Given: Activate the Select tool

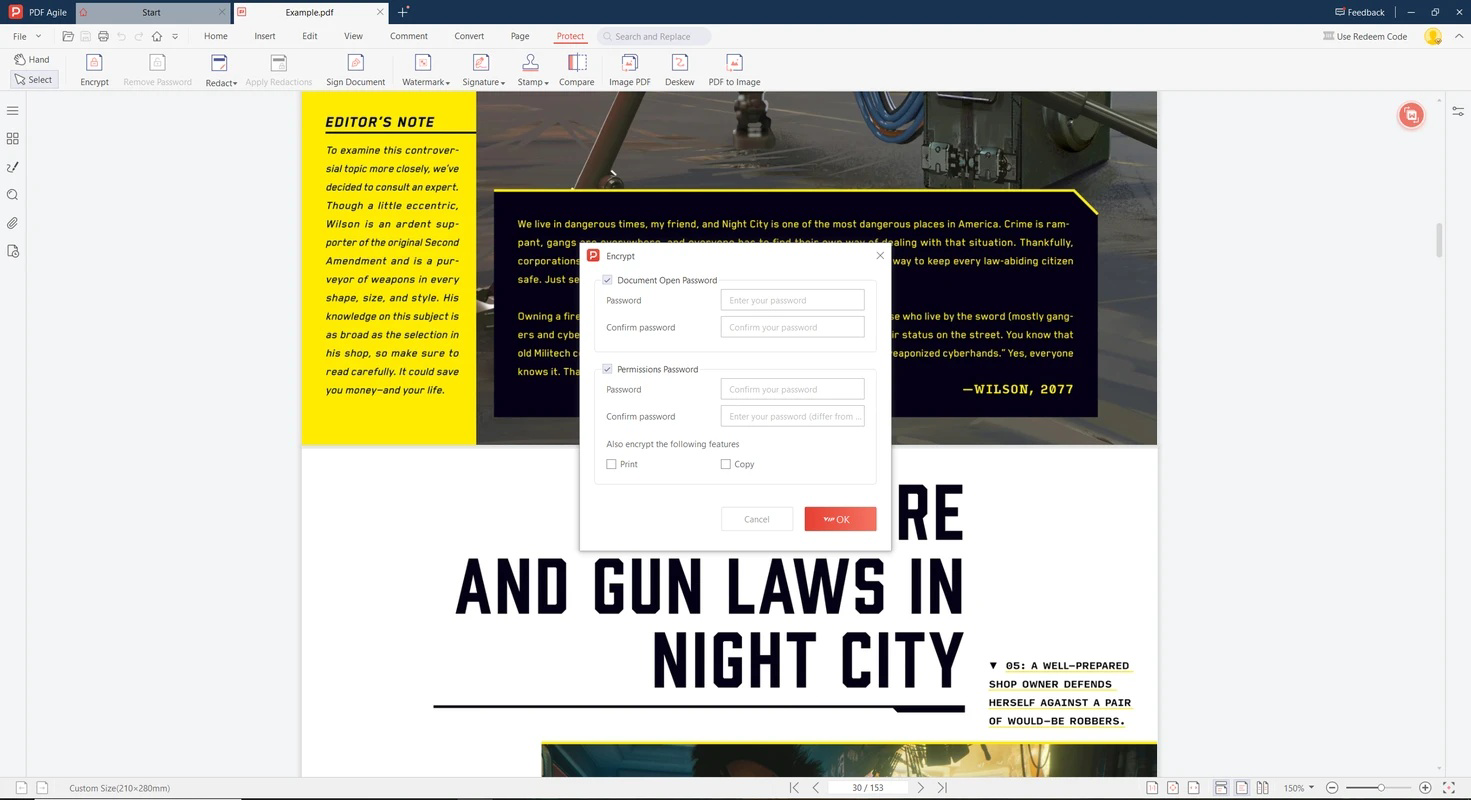Looking at the screenshot, I should [x=33, y=79].
